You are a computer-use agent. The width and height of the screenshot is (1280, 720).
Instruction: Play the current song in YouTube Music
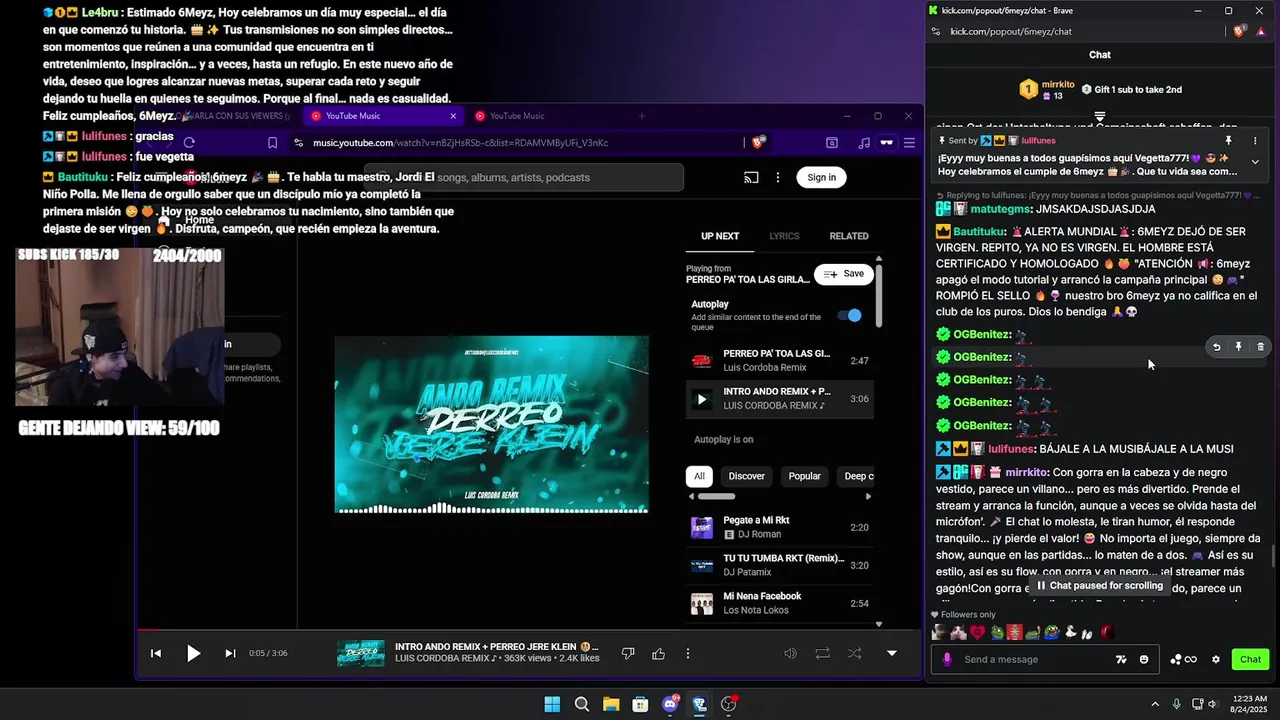tap(193, 653)
